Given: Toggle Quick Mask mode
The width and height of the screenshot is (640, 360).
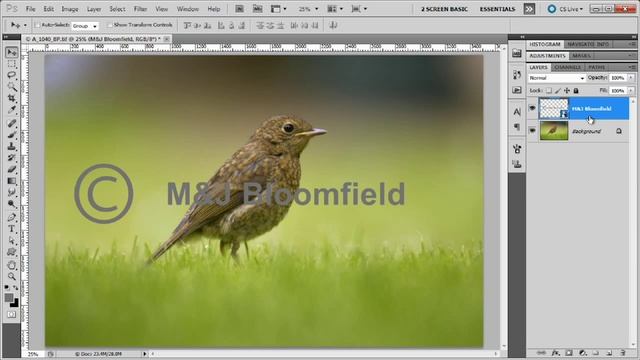Looking at the screenshot, I should tap(11, 314).
